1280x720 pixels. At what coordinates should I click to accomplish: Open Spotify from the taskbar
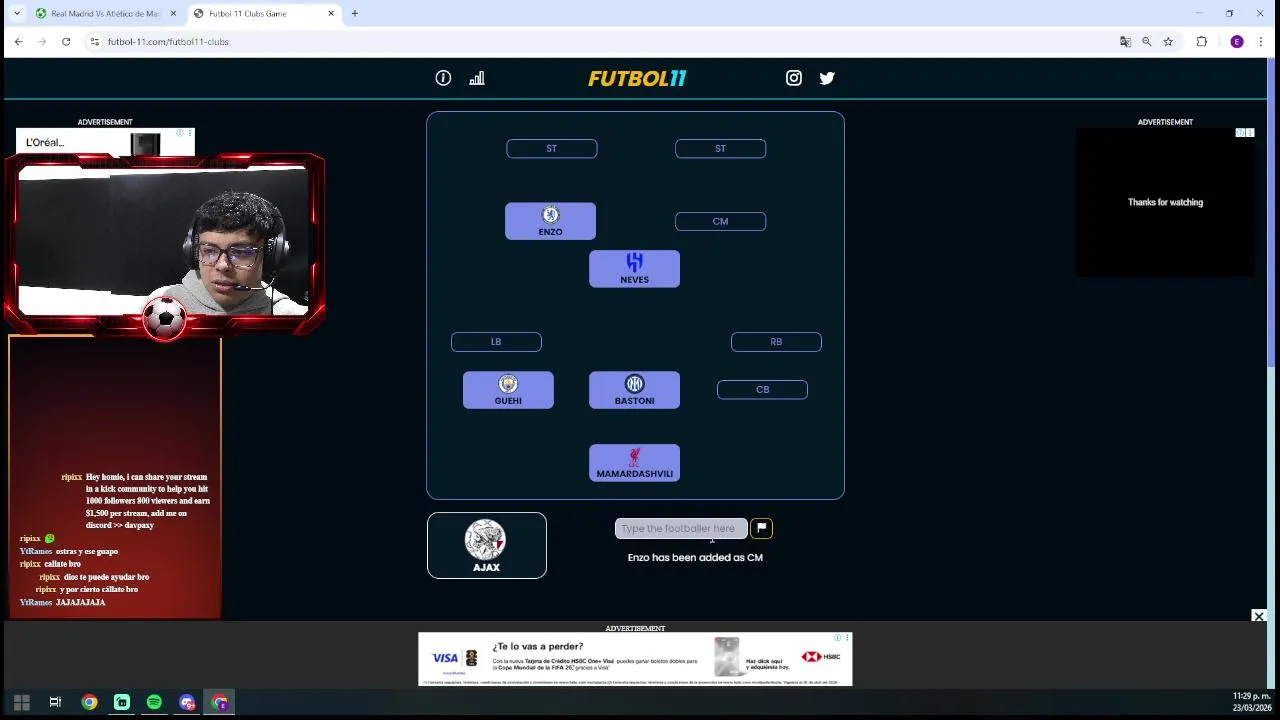154,702
